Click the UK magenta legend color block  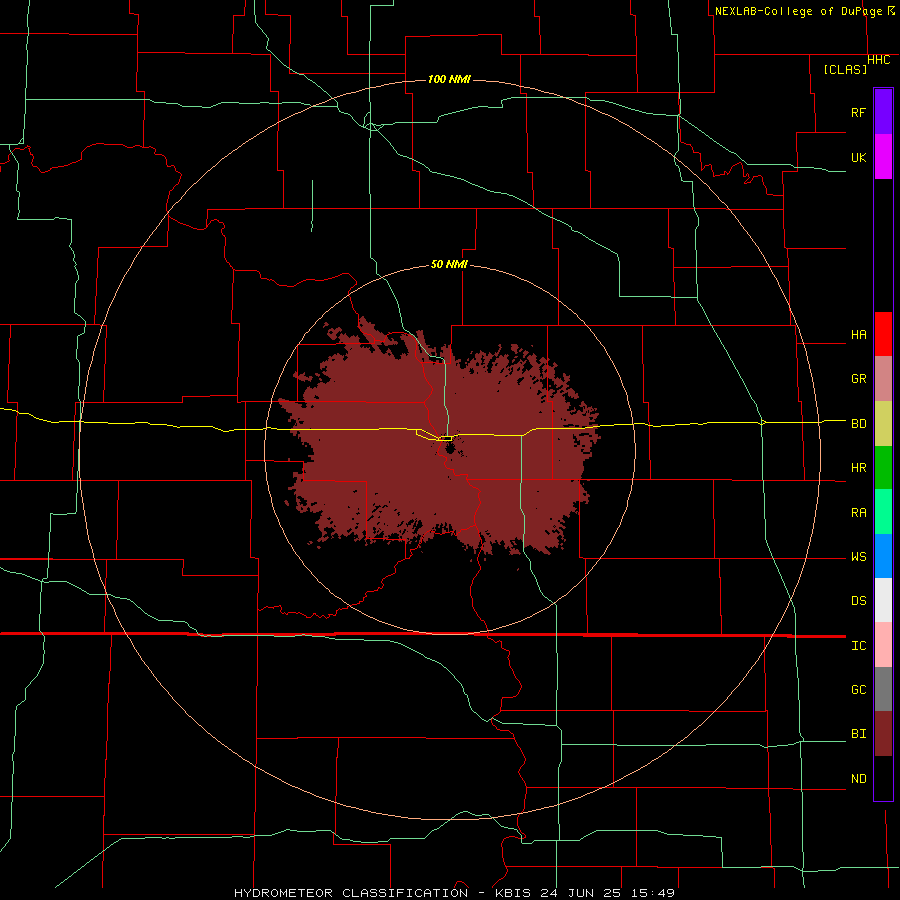883,157
